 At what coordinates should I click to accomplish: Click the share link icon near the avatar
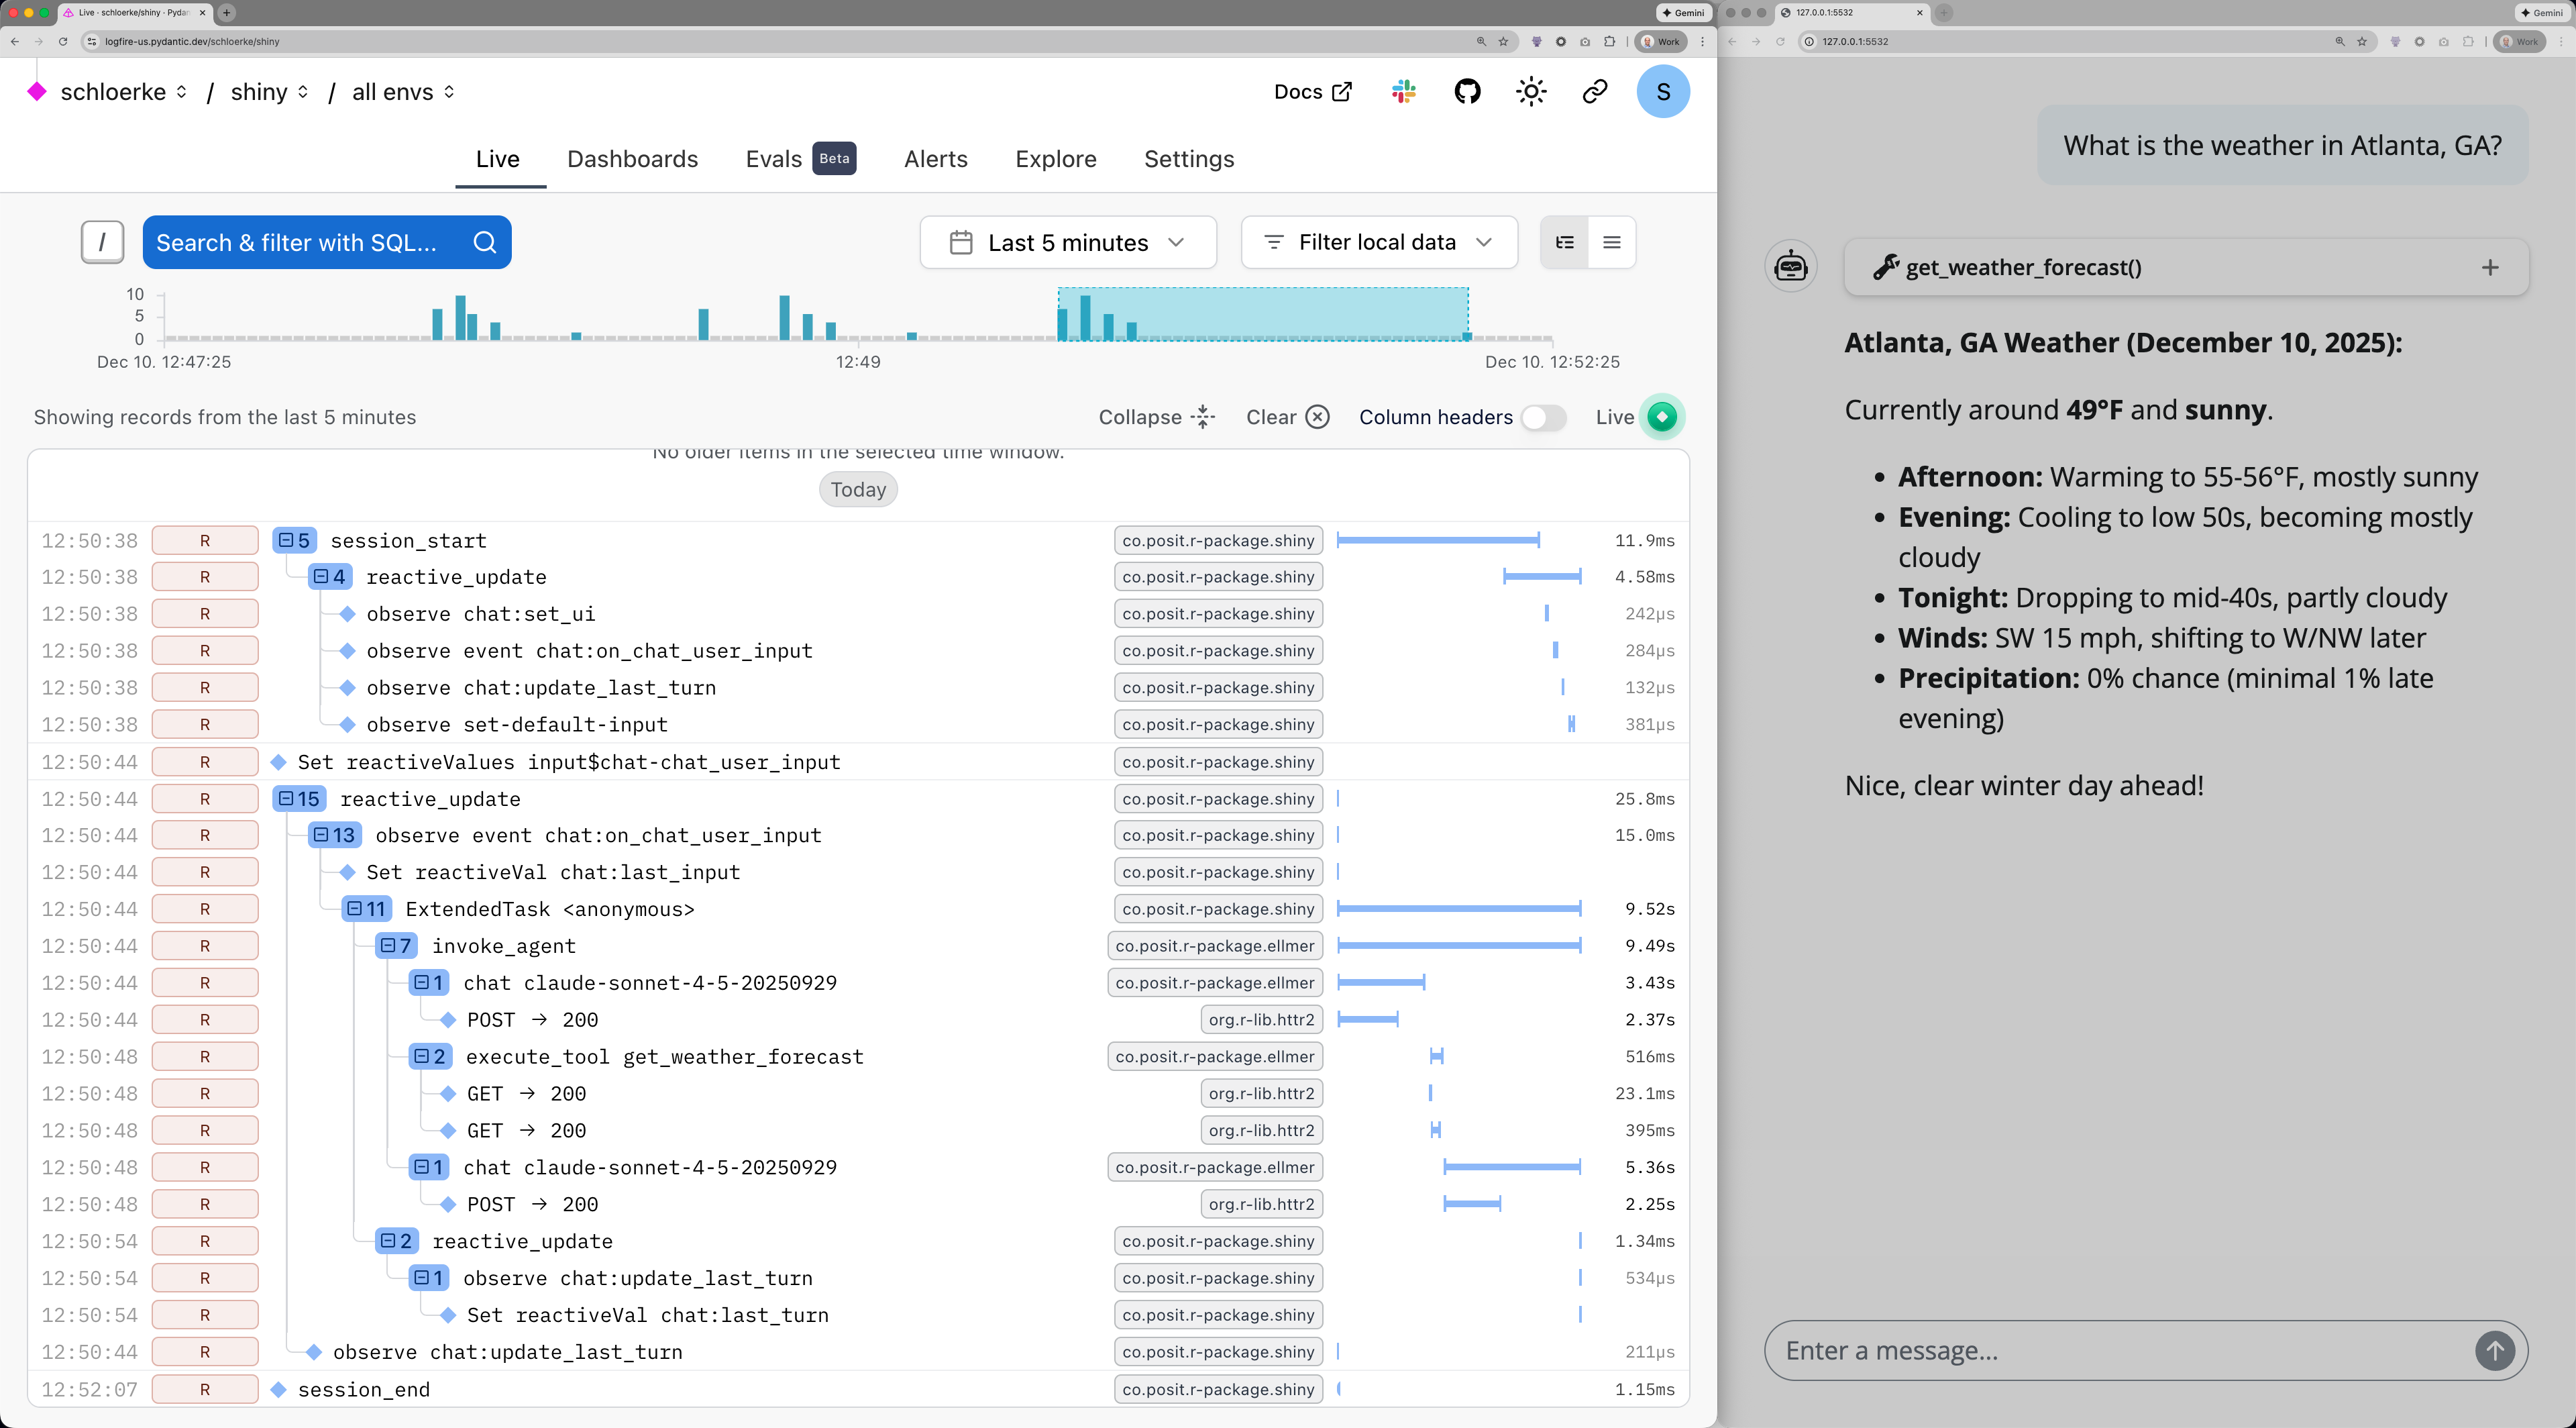[1594, 91]
